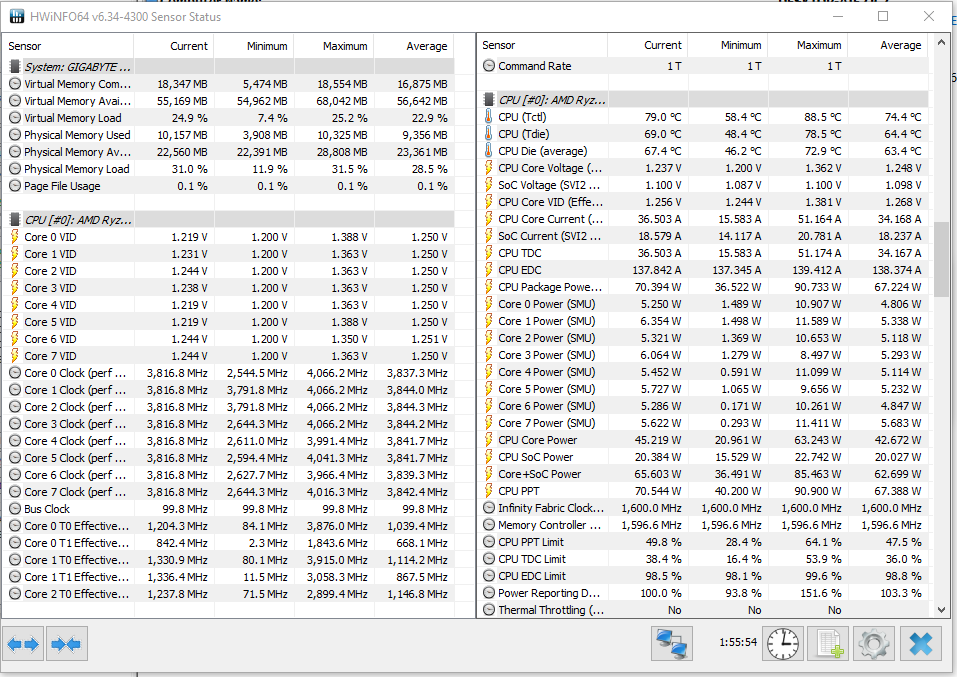Click clock icon next to Infinity Fabric Clock
The height and width of the screenshot is (677, 957).
point(489,508)
